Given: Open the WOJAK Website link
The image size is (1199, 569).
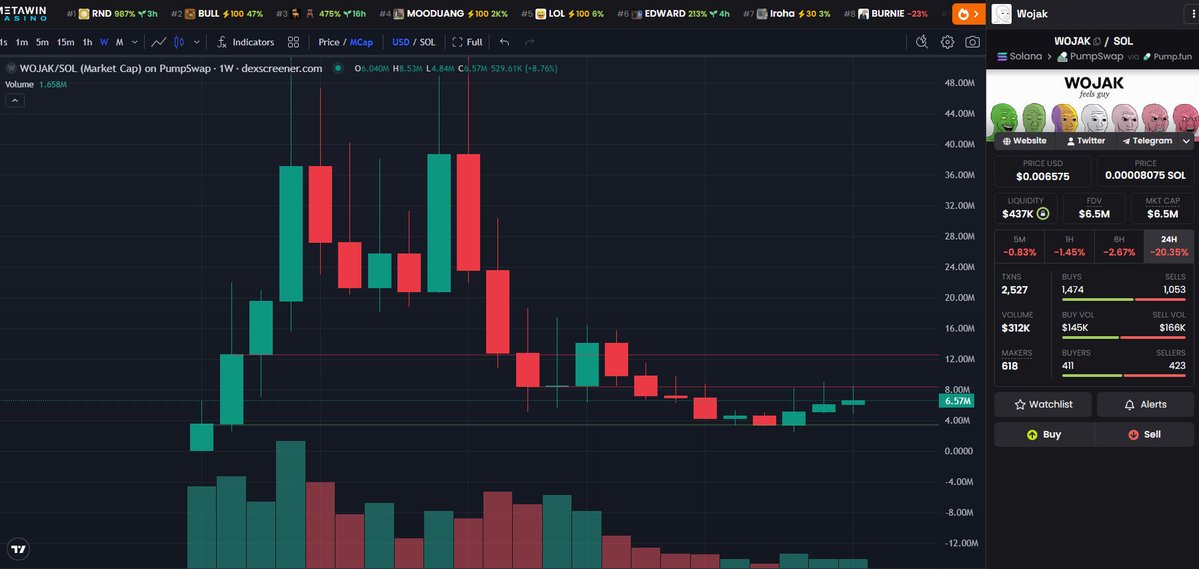Looking at the screenshot, I should coord(1025,141).
